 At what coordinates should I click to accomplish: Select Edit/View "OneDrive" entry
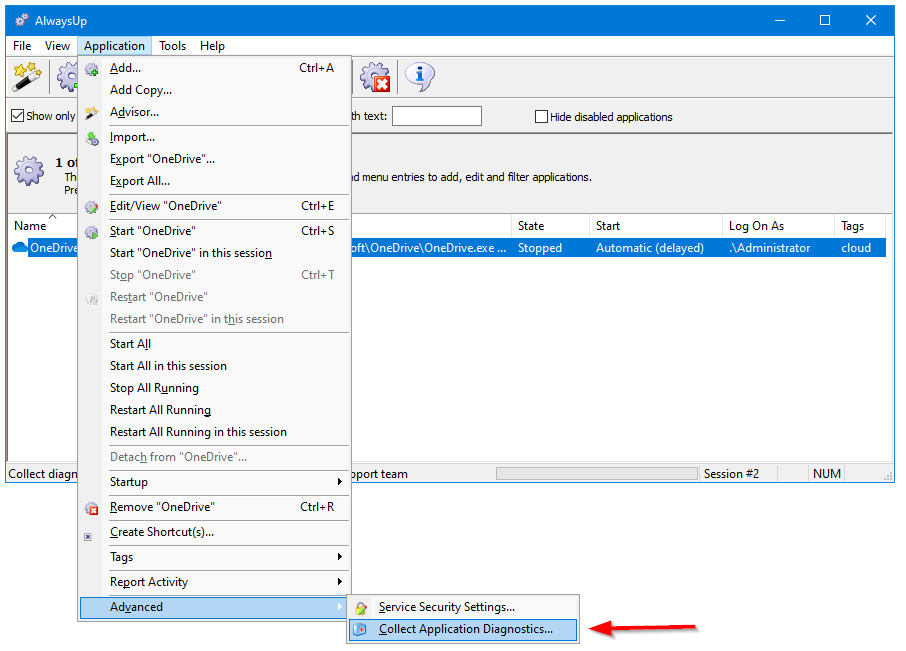[214, 206]
